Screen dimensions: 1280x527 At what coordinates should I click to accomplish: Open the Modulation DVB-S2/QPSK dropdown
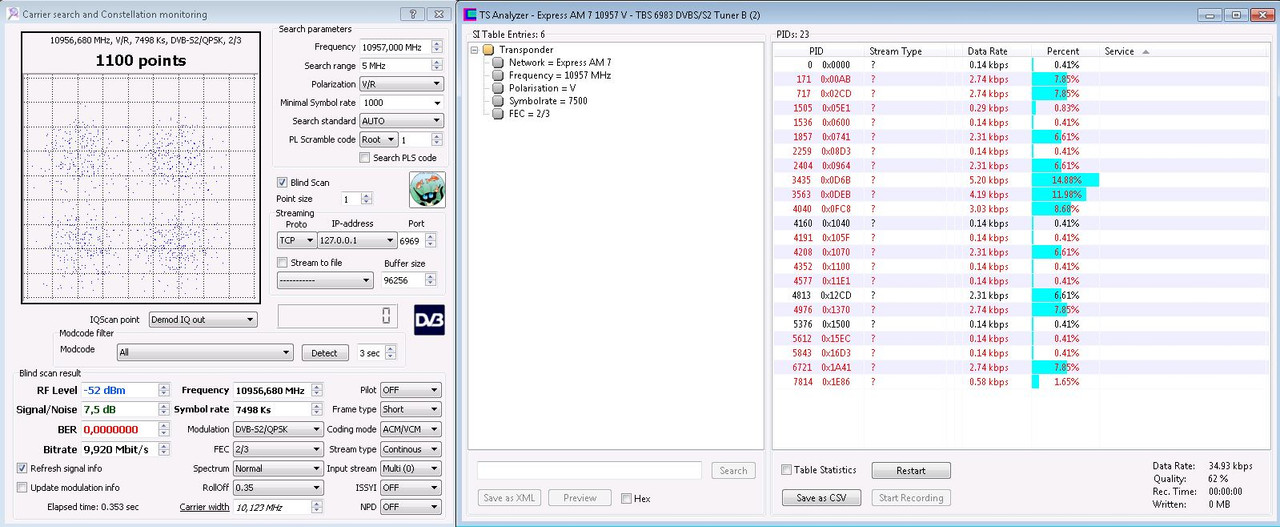(x=278, y=429)
